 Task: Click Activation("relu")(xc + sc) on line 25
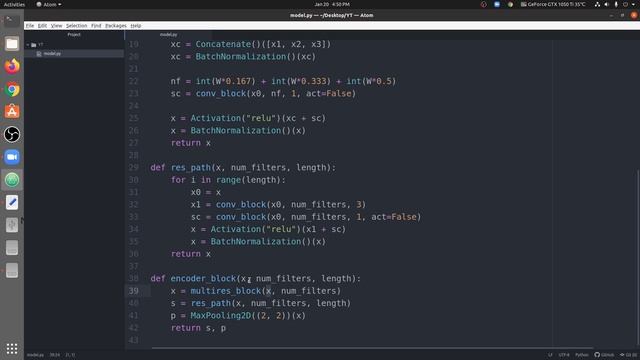258,118
